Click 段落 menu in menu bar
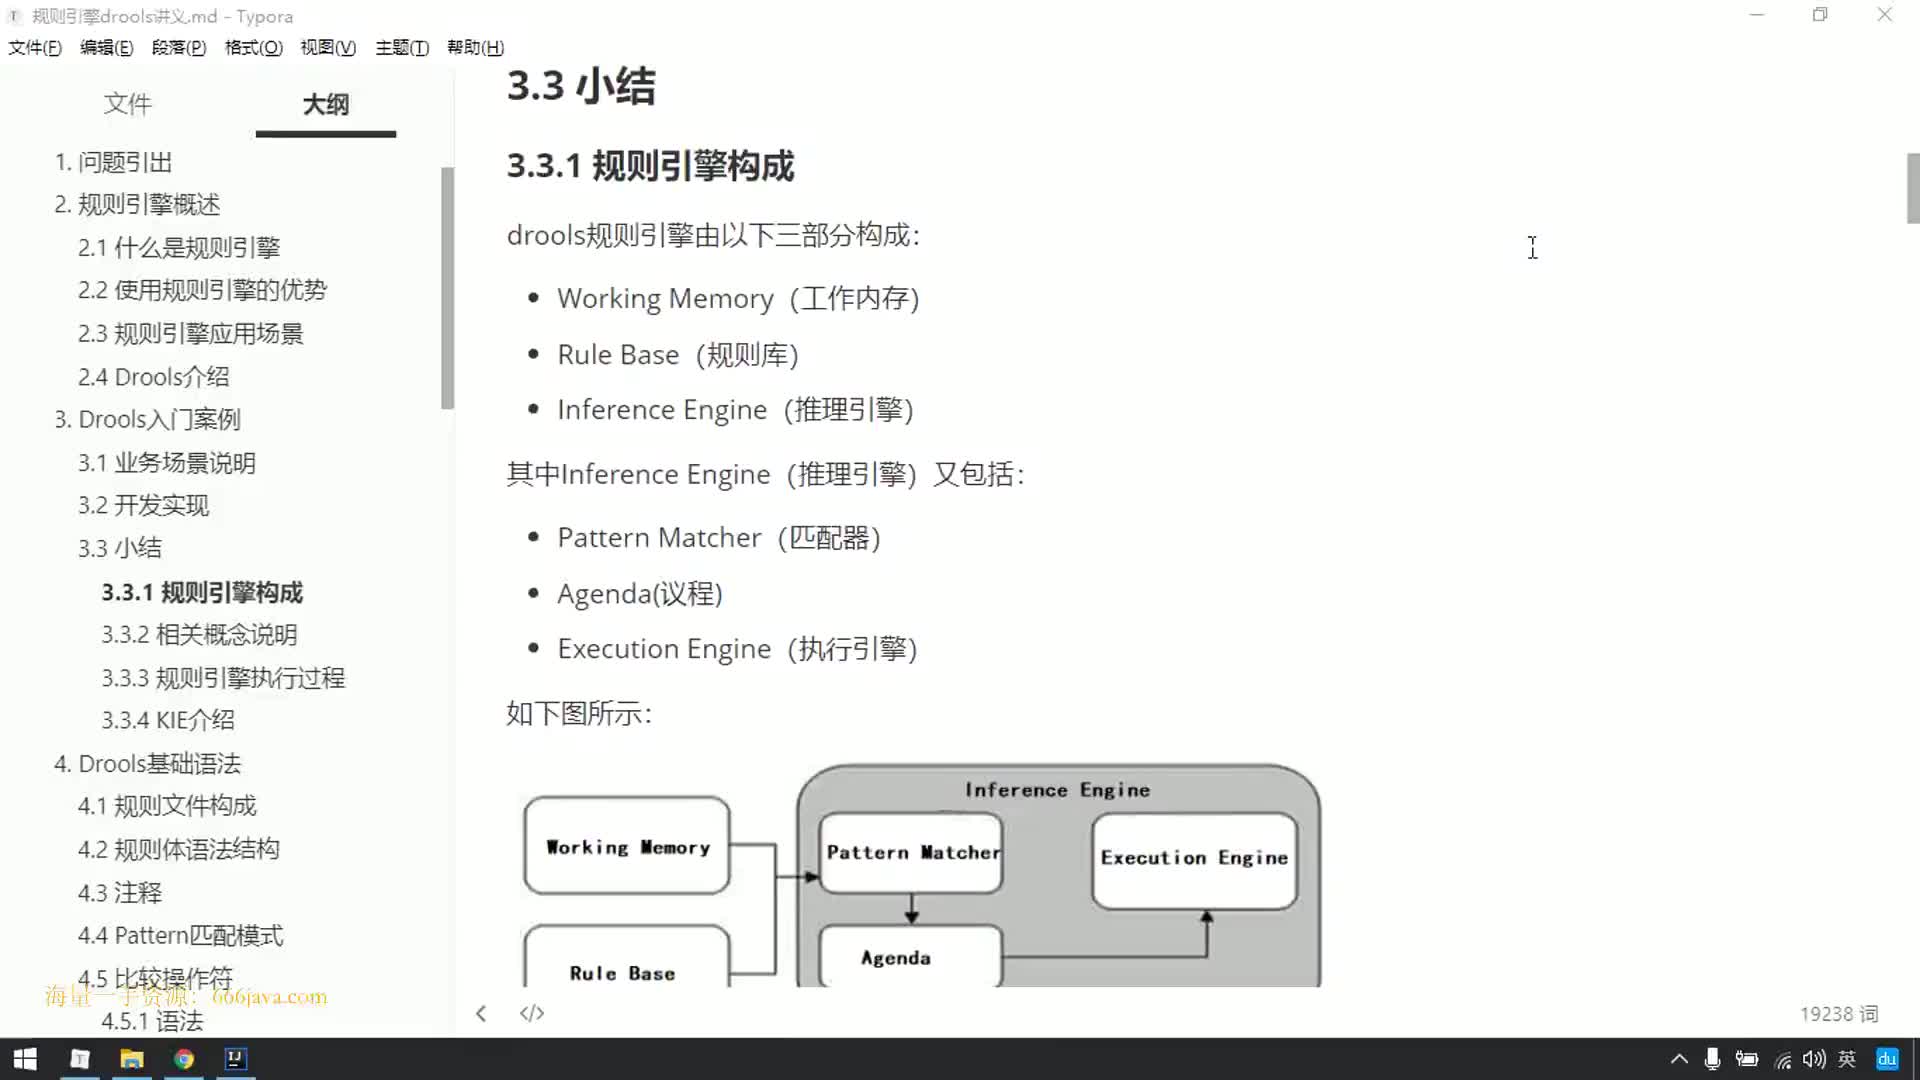The image size is (1920, 1080). 178,47
